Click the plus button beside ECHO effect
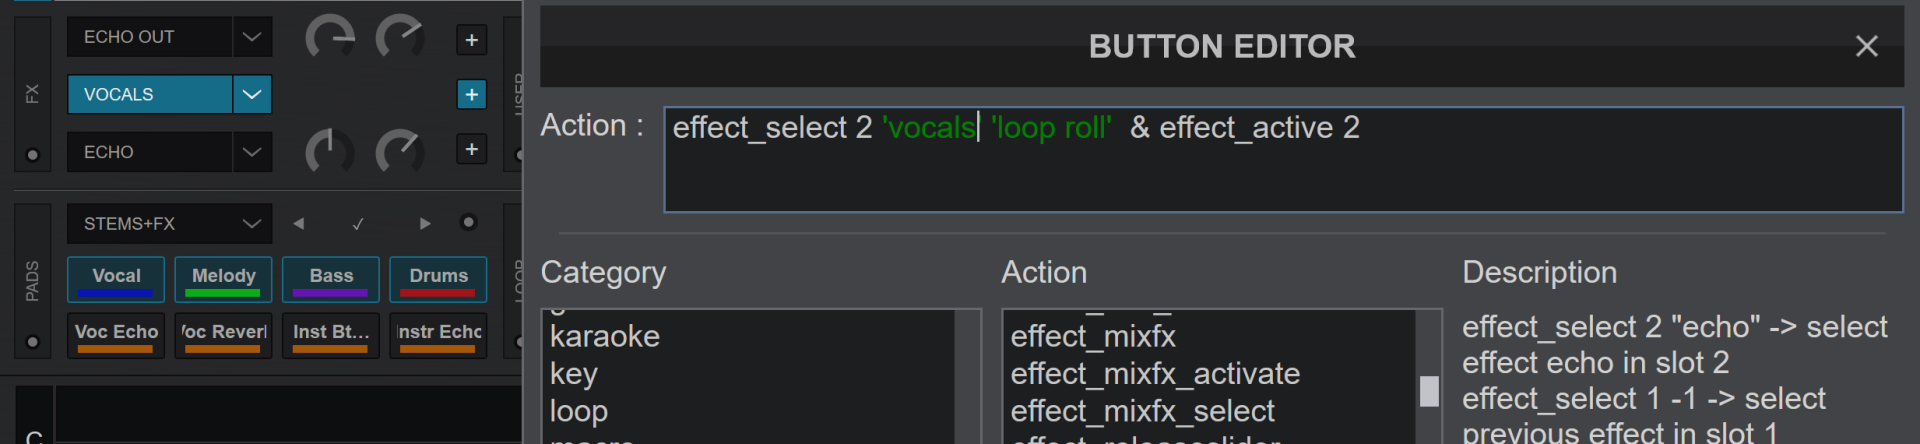The image size is (1920, 444). 471,150
